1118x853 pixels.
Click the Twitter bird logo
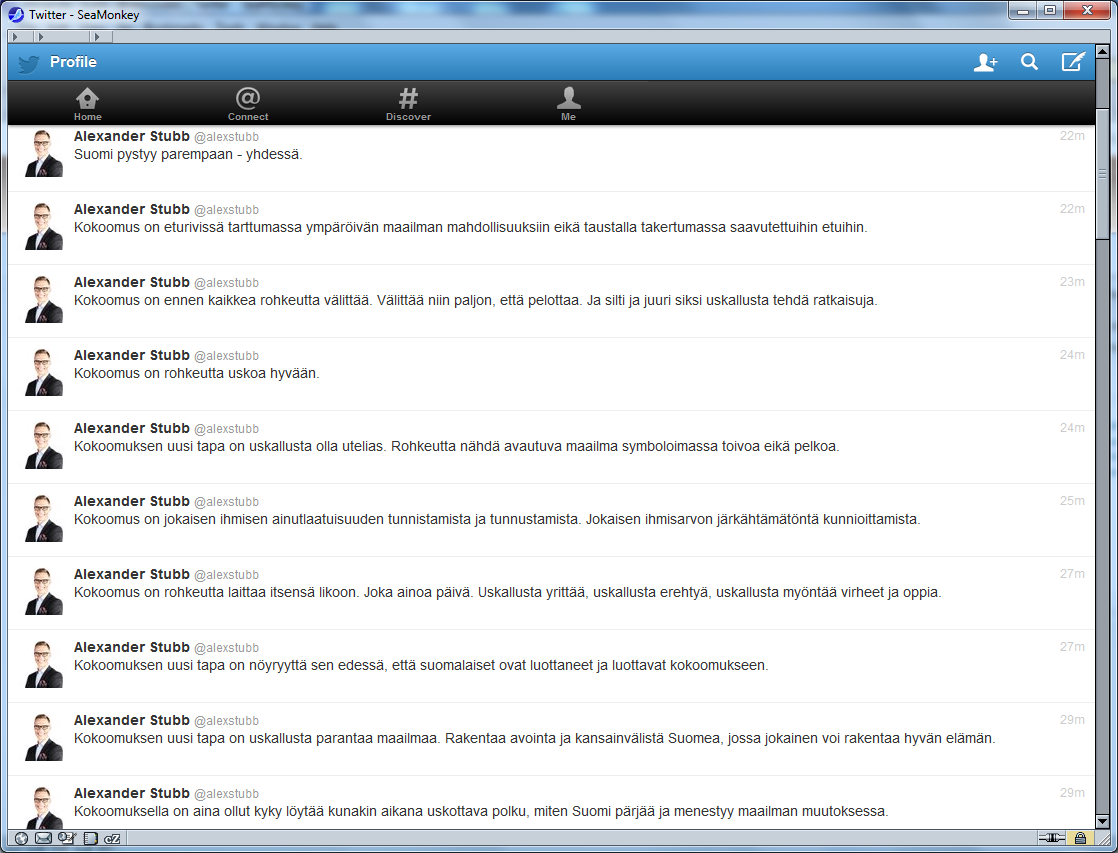pyautogui.click(x=28, y=64)
